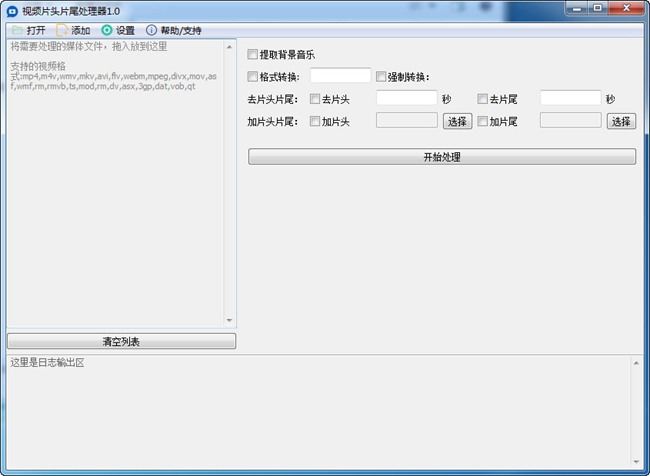Open the 打开 menu item
The width and height of the screenshot is (650, 476).
(36, 30)
